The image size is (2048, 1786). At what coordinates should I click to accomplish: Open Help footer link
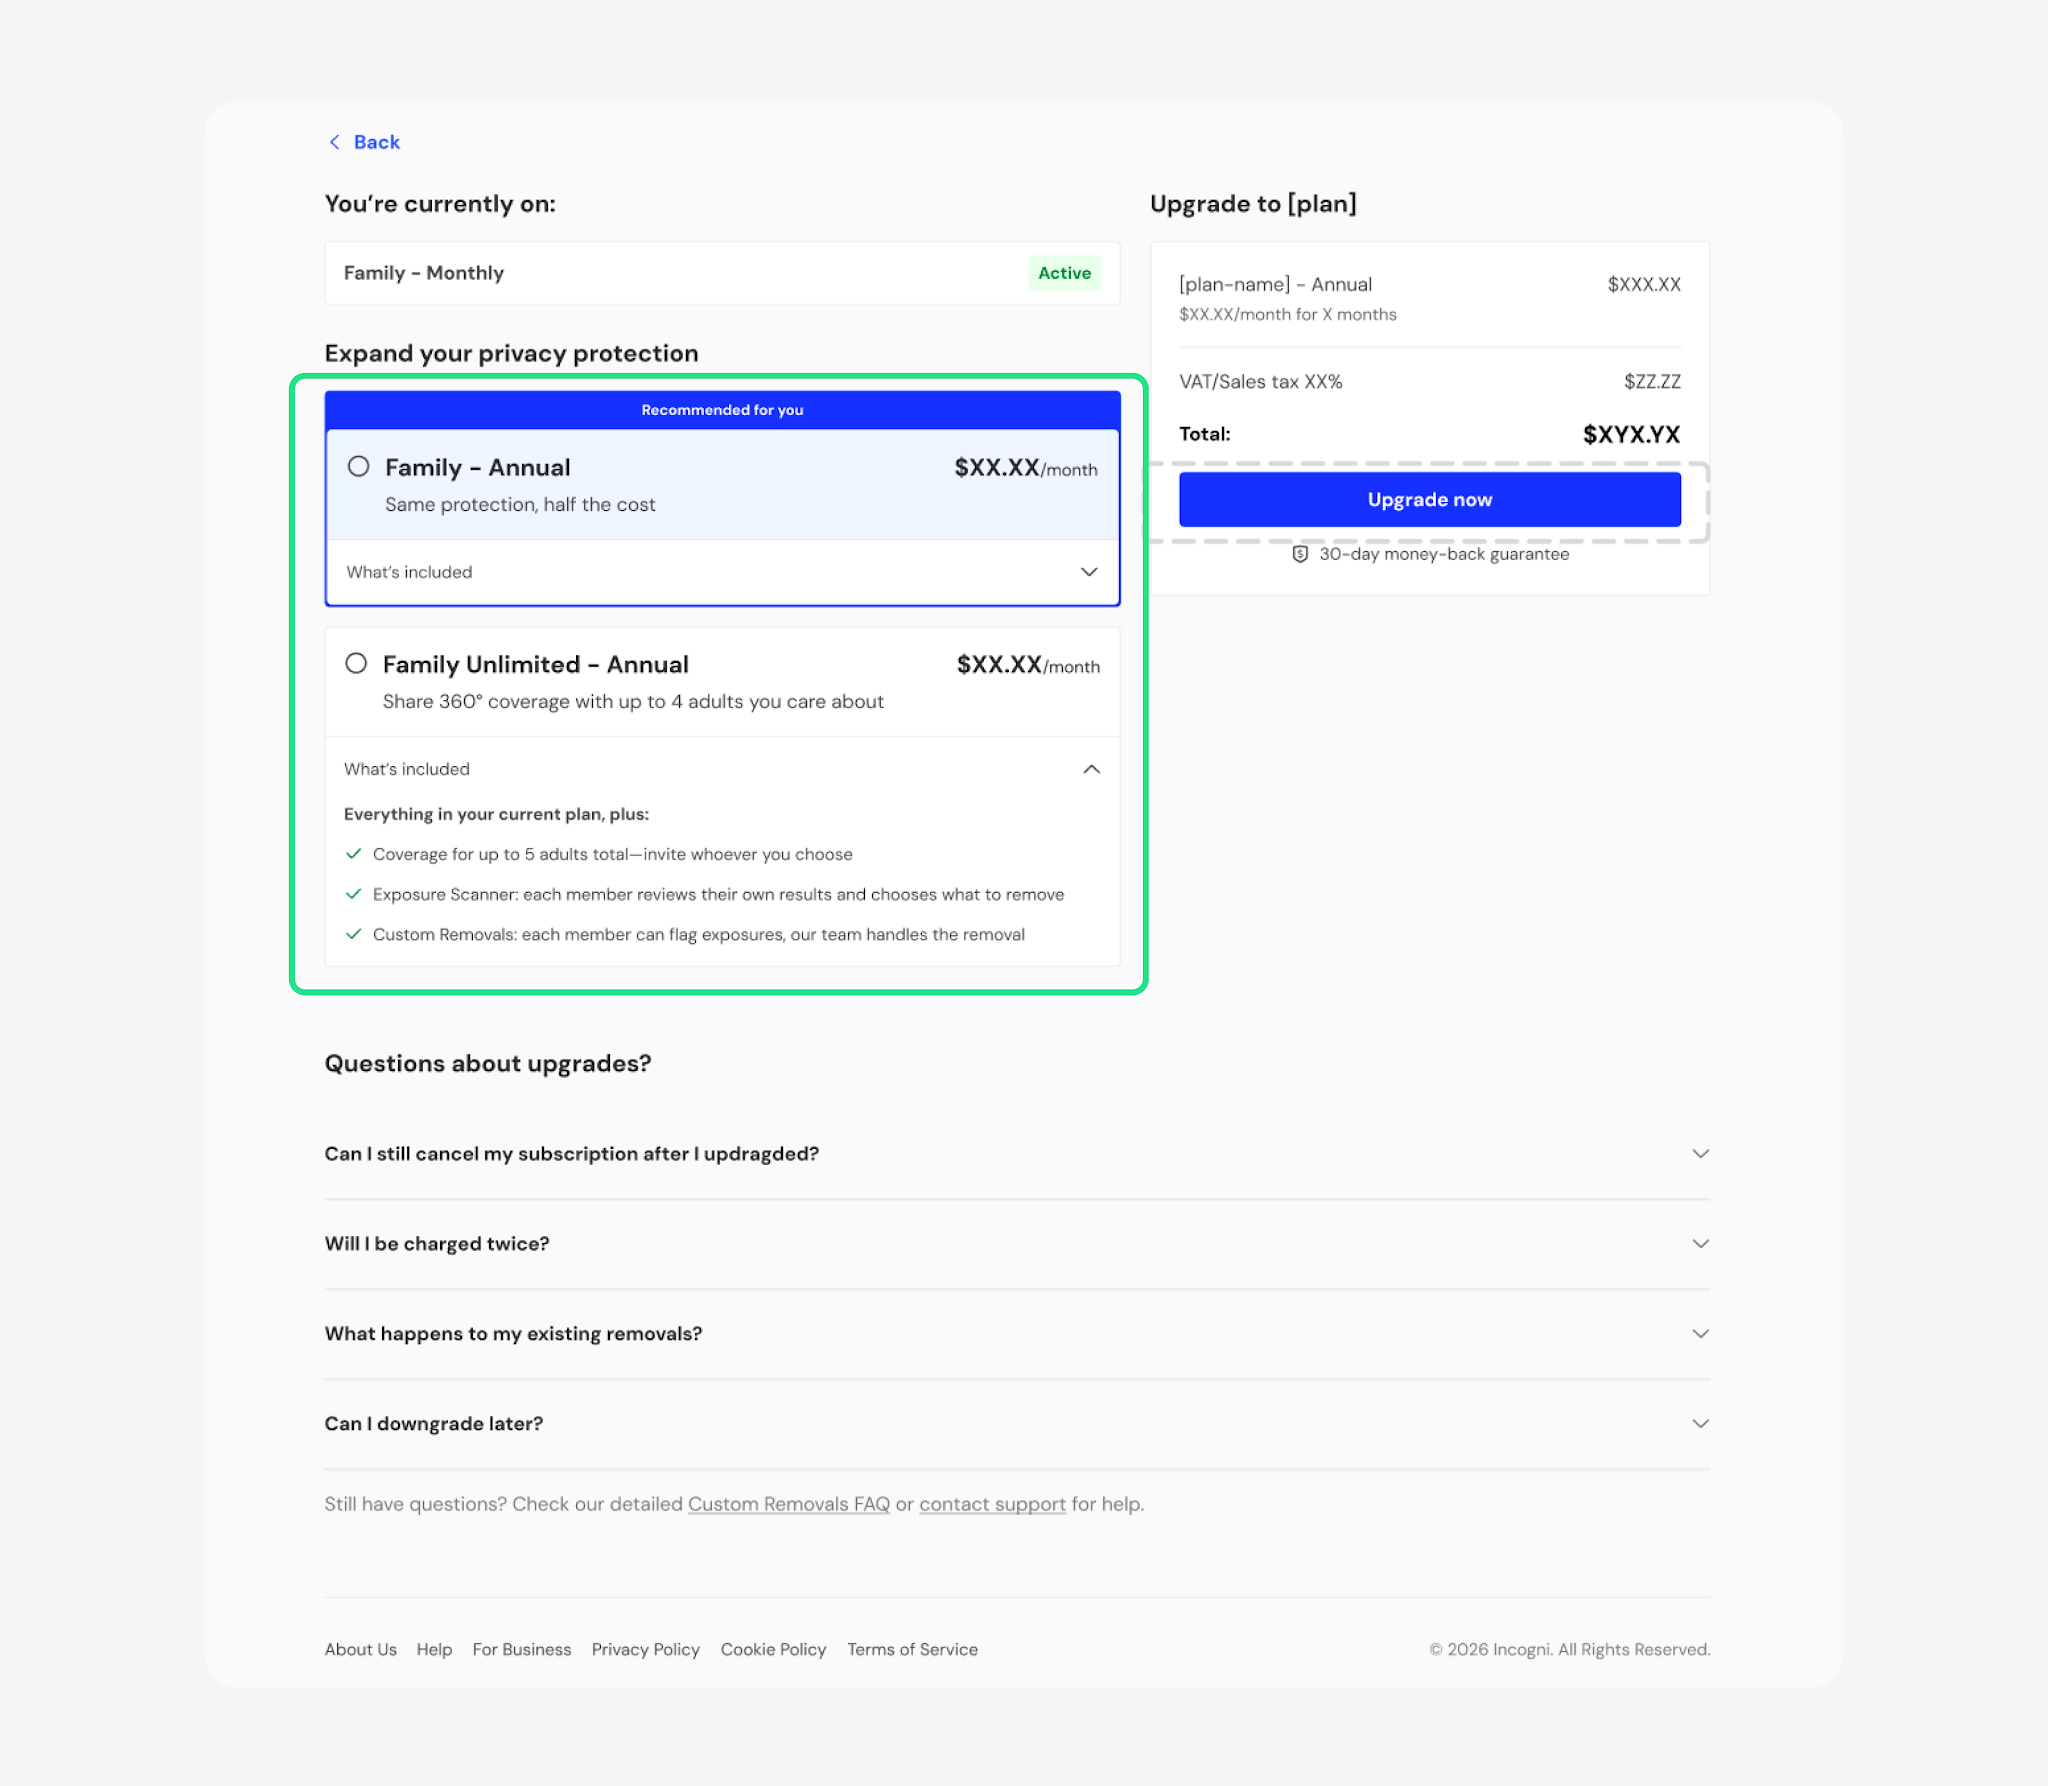tap(434, 1649)
